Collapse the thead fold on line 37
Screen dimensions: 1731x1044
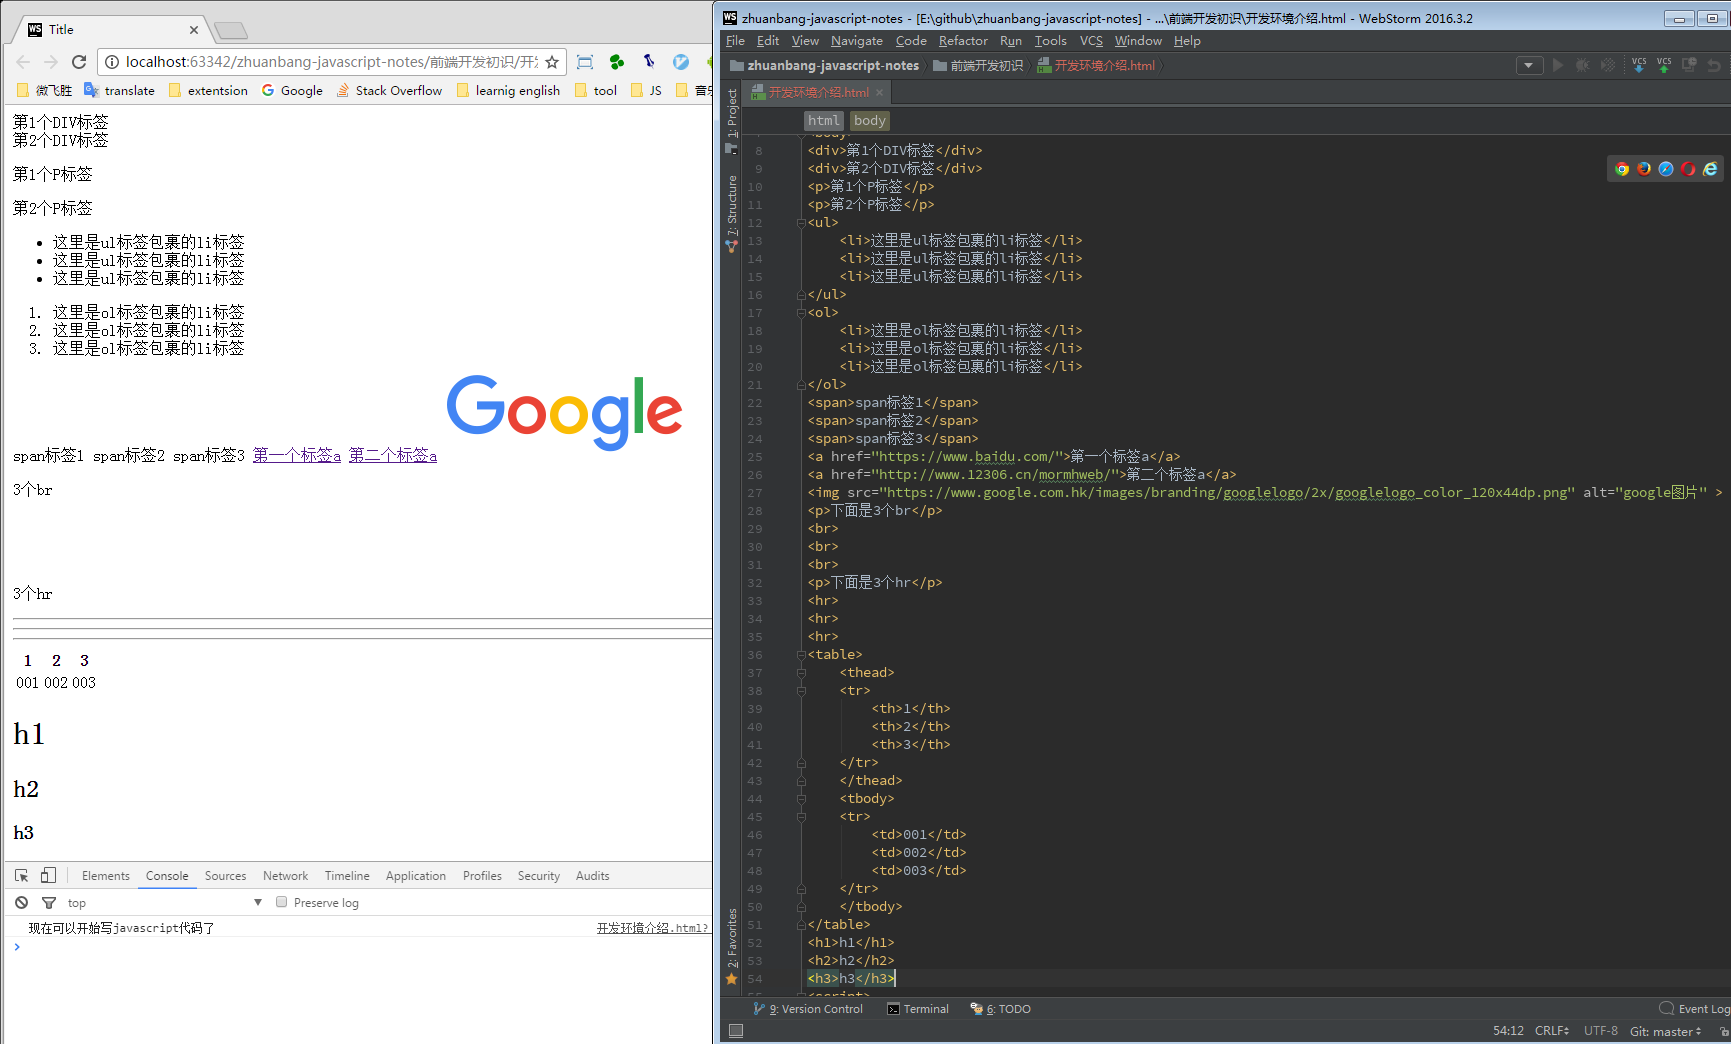tap(801, 673)
